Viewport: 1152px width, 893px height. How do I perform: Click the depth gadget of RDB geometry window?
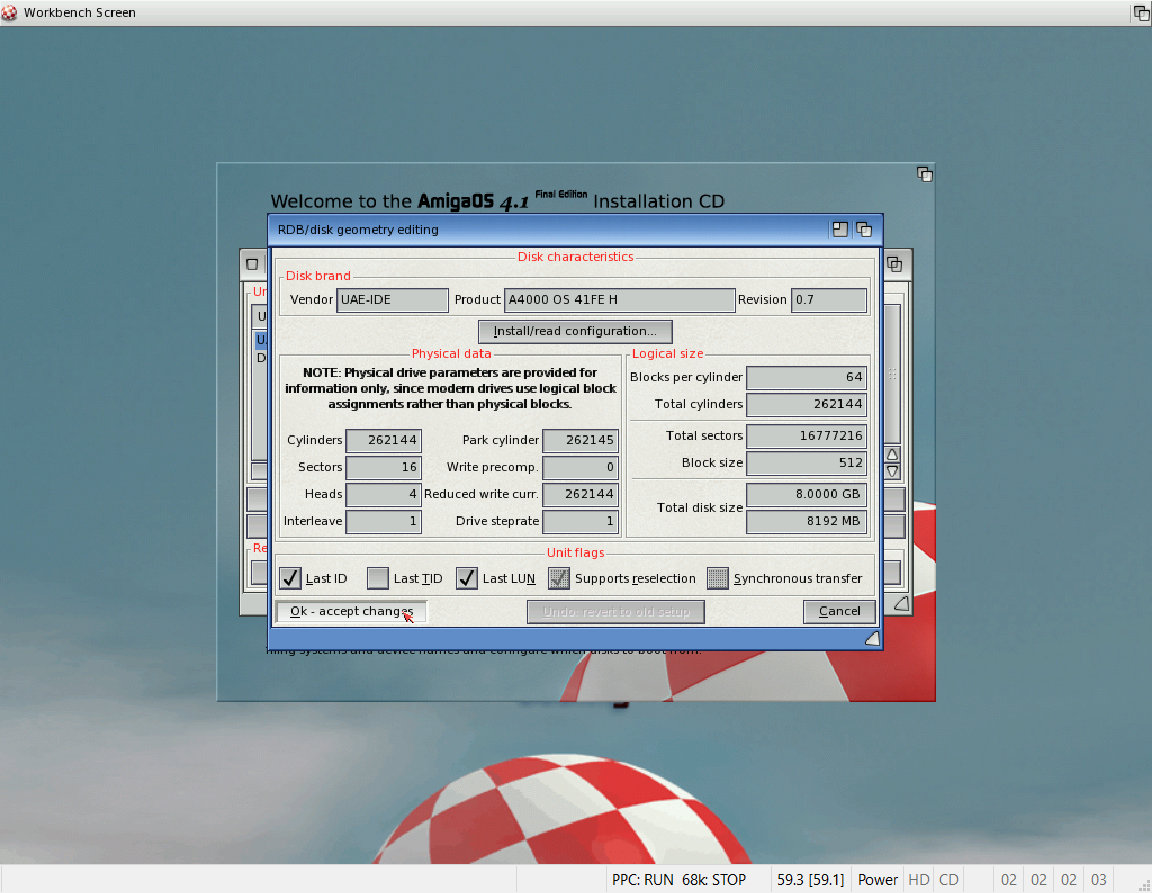click(864, 229)
